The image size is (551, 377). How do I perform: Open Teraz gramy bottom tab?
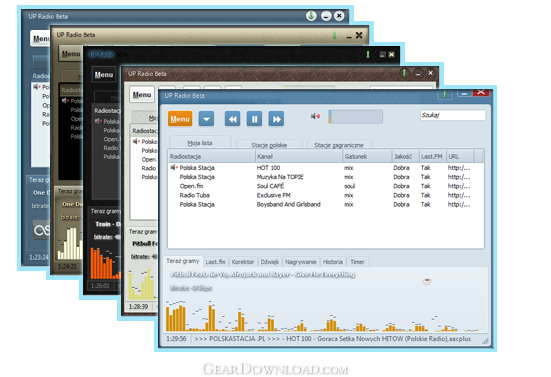pos(183,261)
